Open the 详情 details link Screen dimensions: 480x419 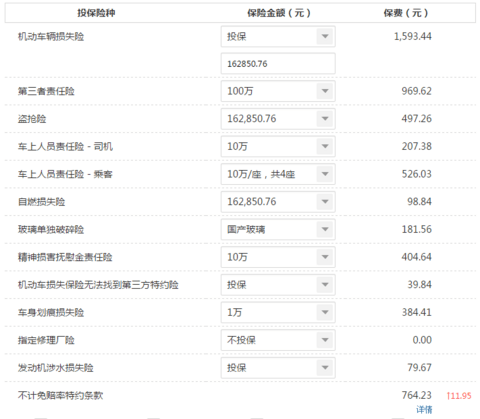click(424, 409)
